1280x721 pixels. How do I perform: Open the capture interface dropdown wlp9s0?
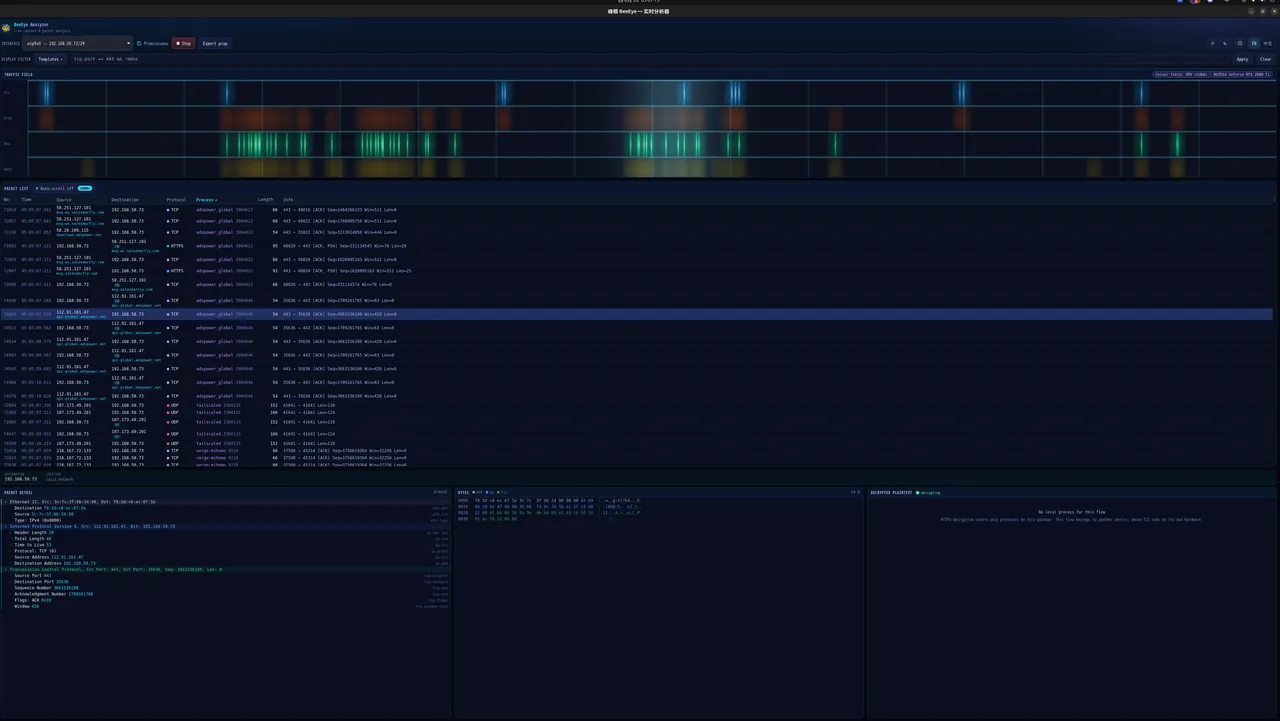coord(78,43)
